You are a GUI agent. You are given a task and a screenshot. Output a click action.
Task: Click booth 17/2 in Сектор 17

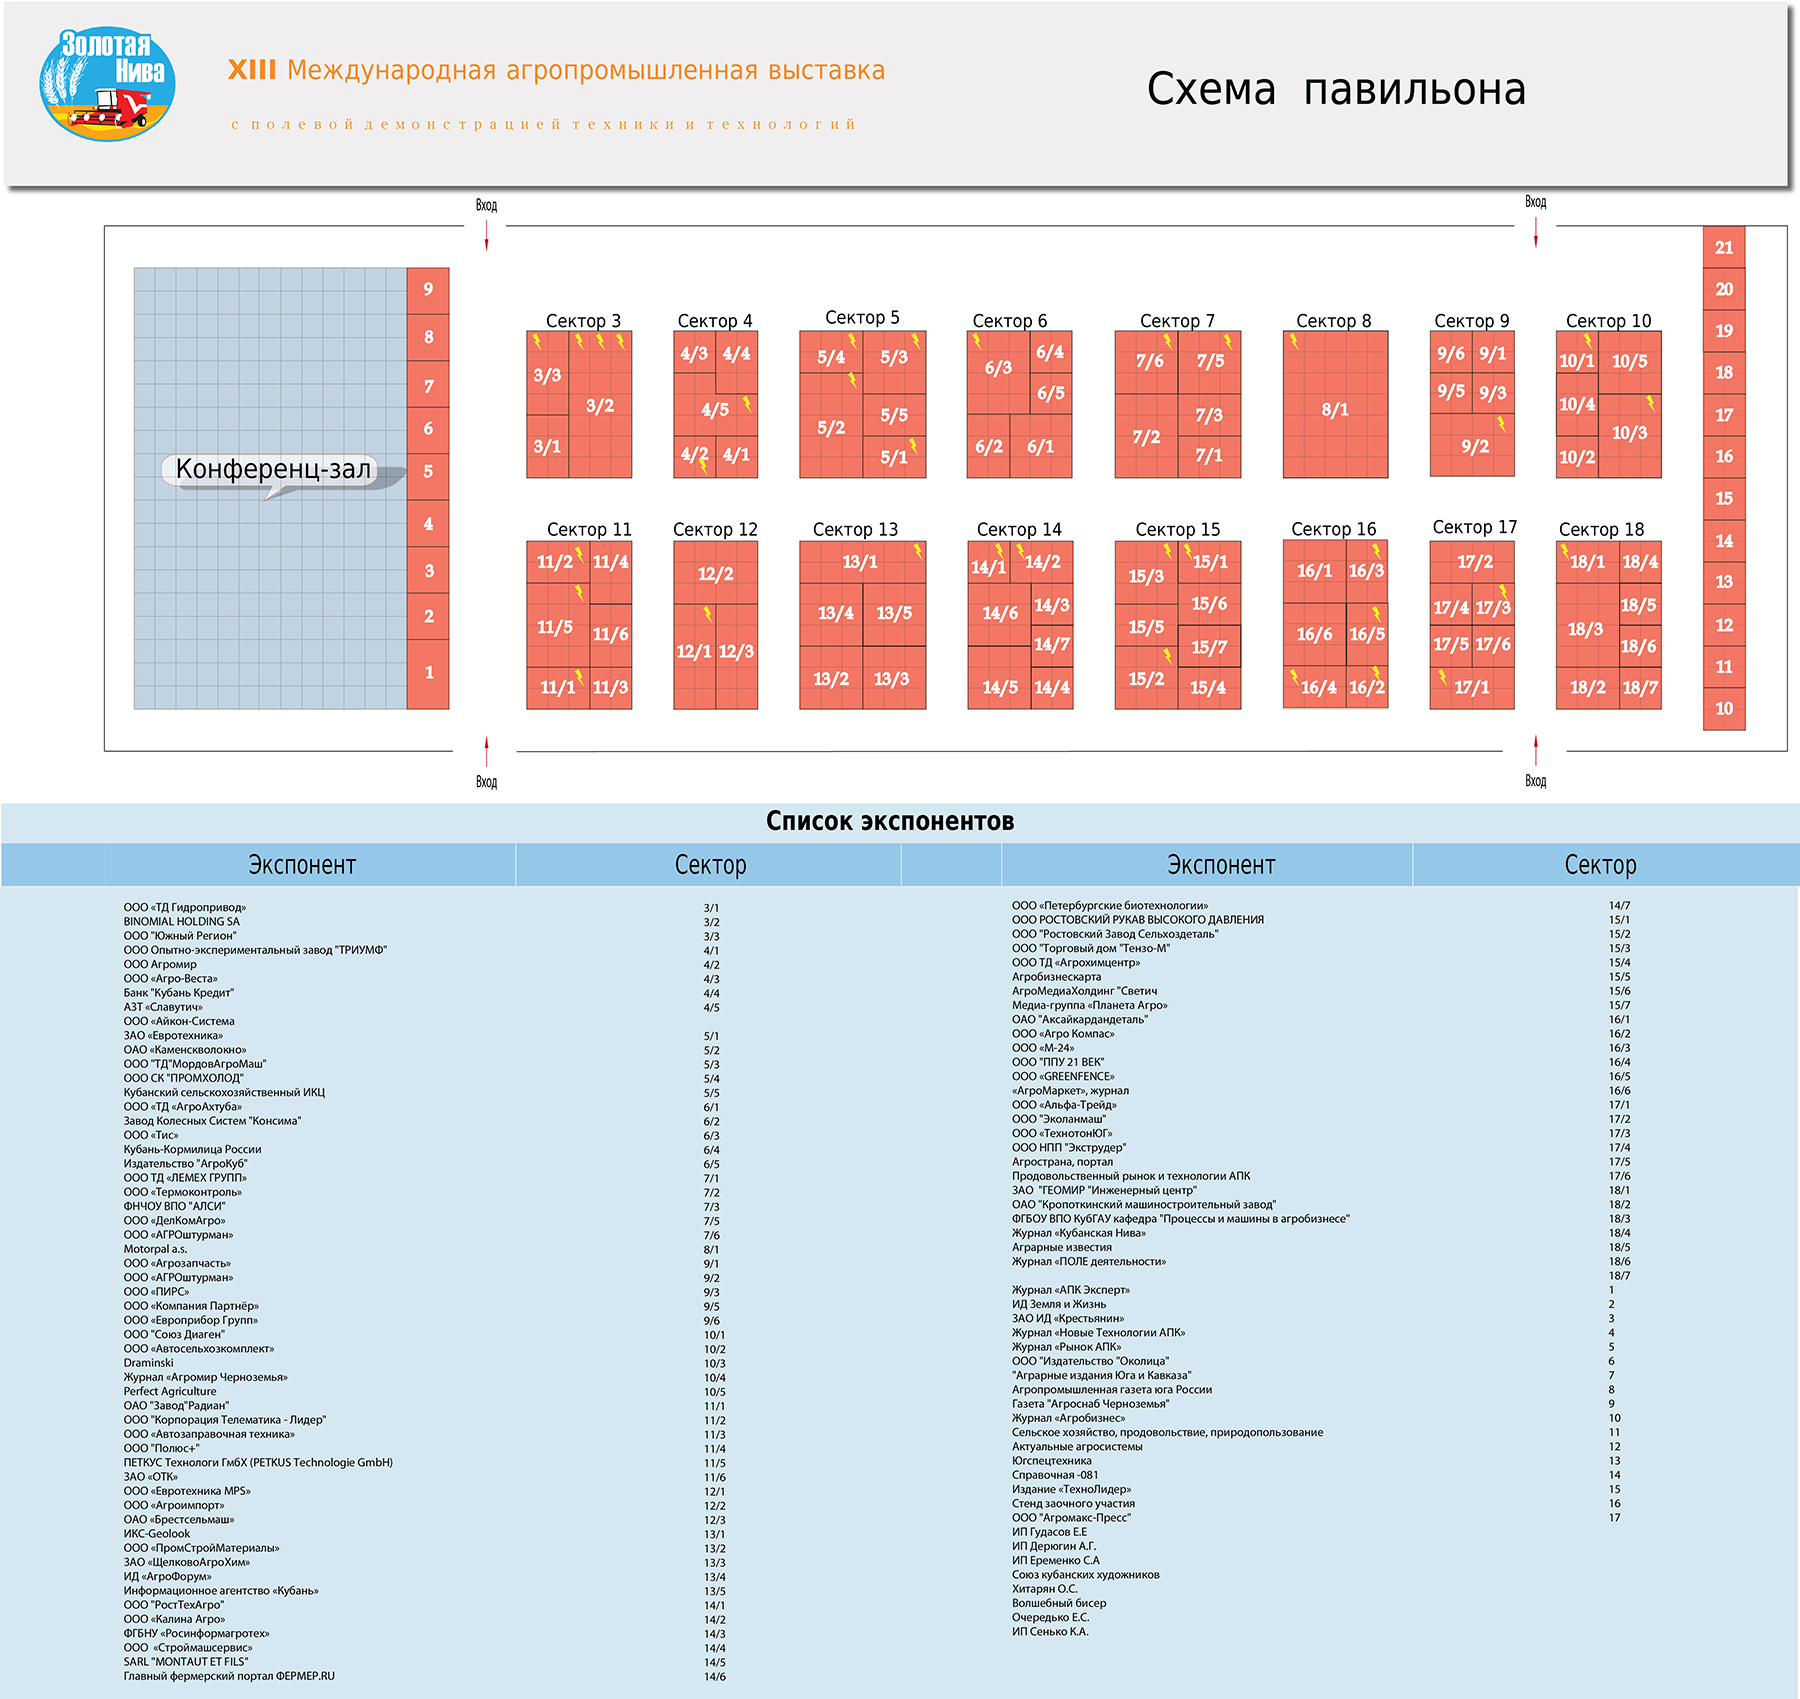coord(1472,561)
